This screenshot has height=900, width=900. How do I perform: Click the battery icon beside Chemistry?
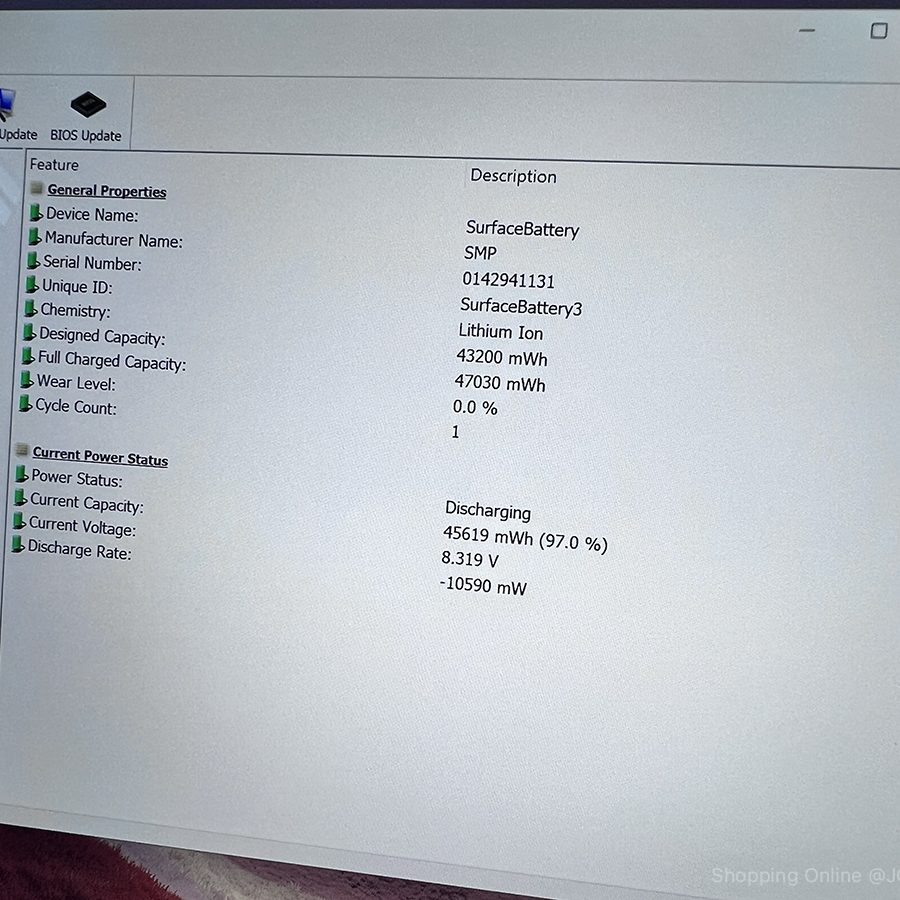point(30,308)
